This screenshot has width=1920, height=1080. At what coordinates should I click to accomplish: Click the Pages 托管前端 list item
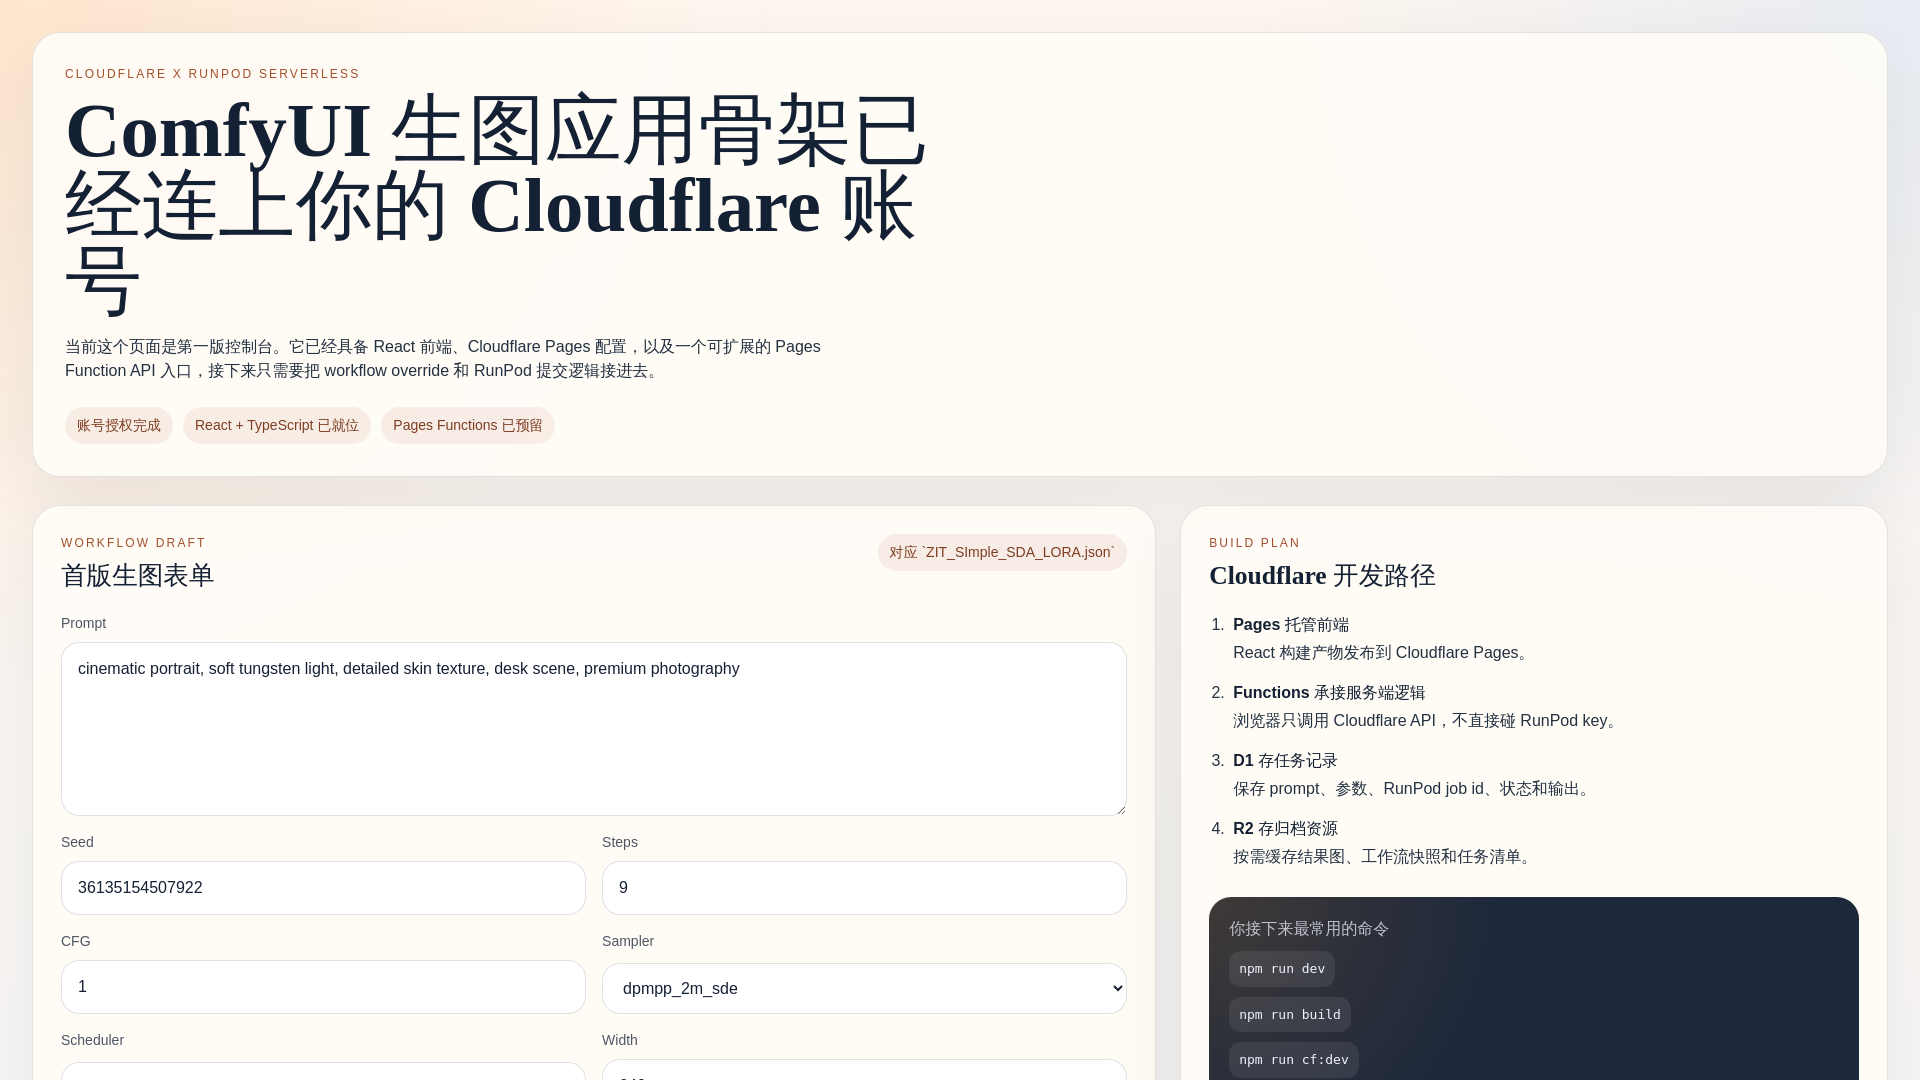pyautogui.click(x=1291, y=625)
